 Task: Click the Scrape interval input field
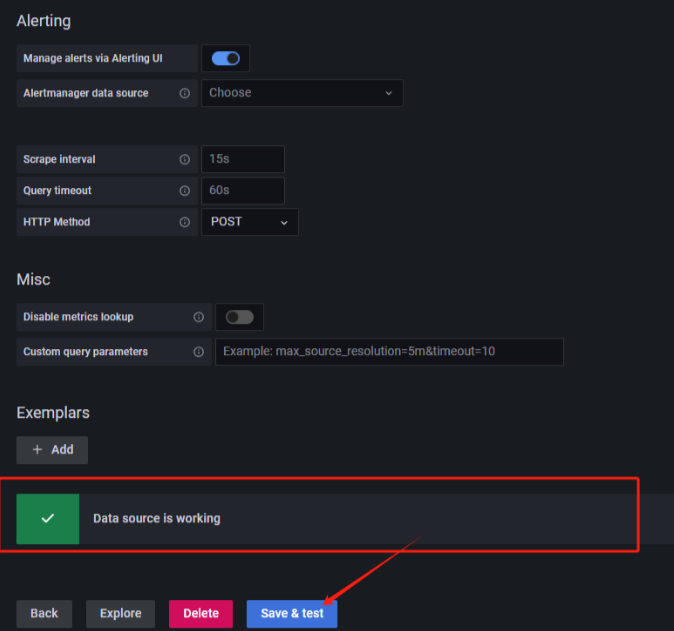(x=243, y=159)
